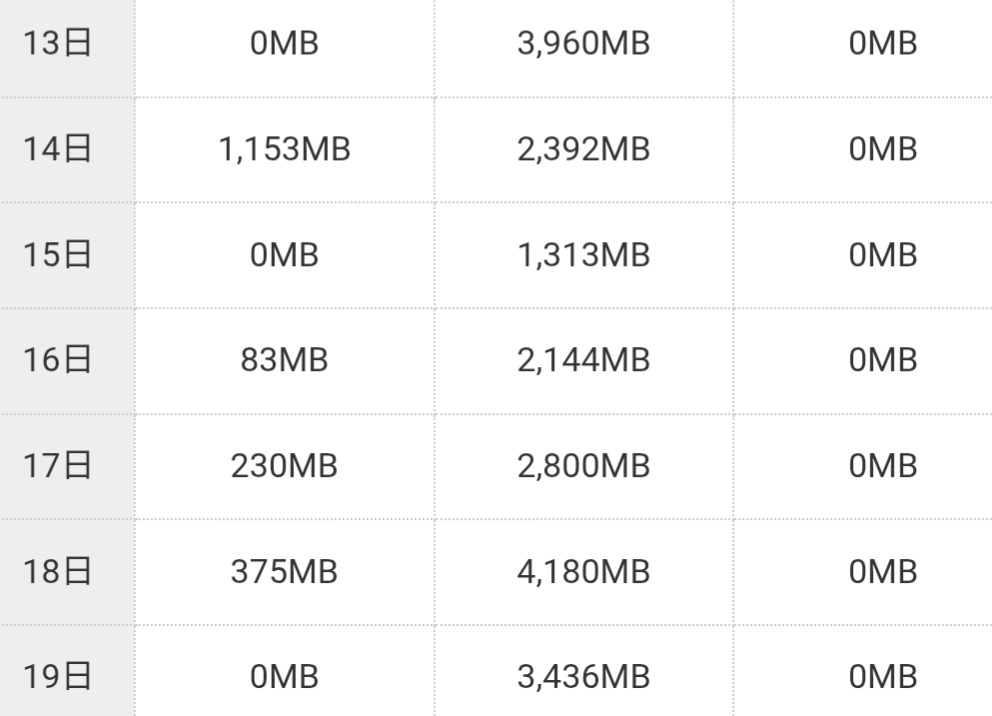Image resolution: width=992 pixels, height=716 pixels.
Task: Select the 19日 row header
Action: (x=57, y=677)
